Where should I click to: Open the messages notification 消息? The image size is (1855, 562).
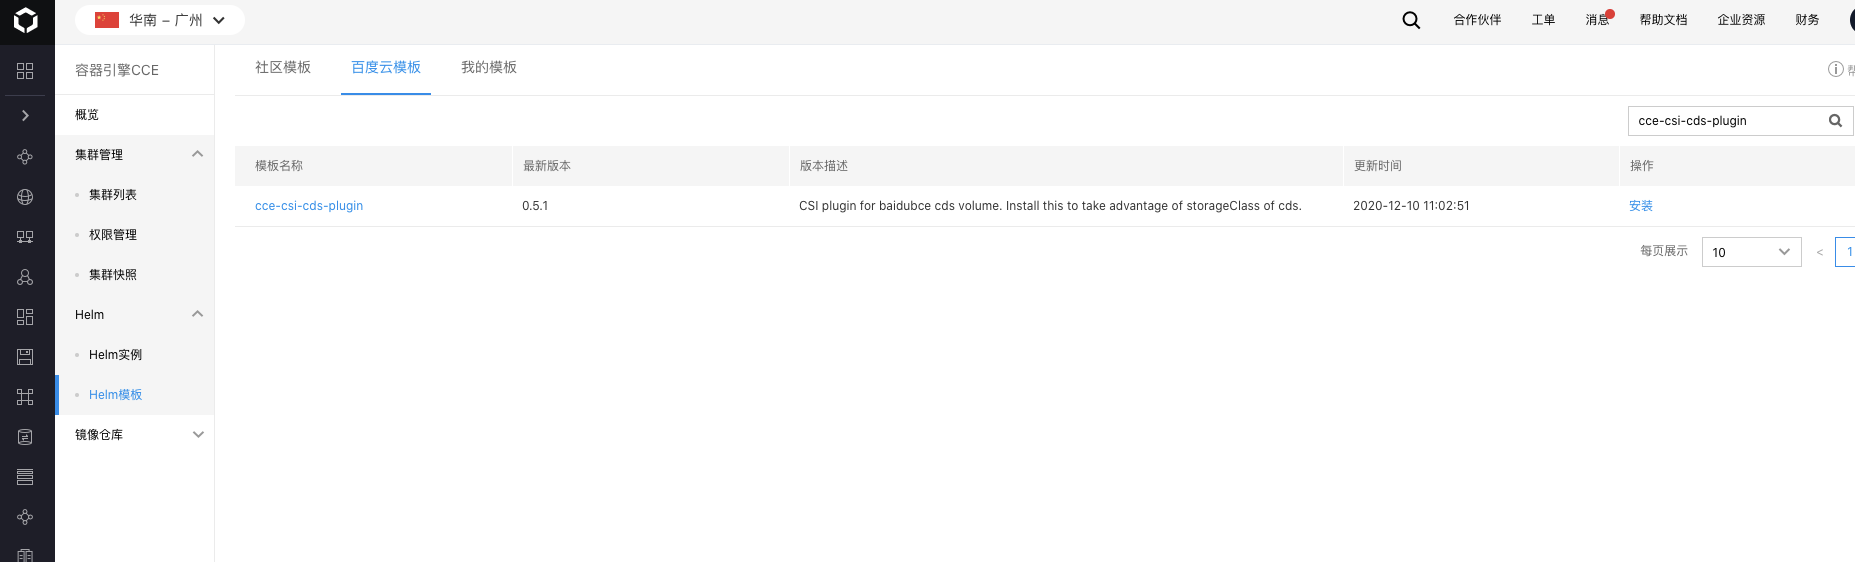click(x=1598, y=20)
